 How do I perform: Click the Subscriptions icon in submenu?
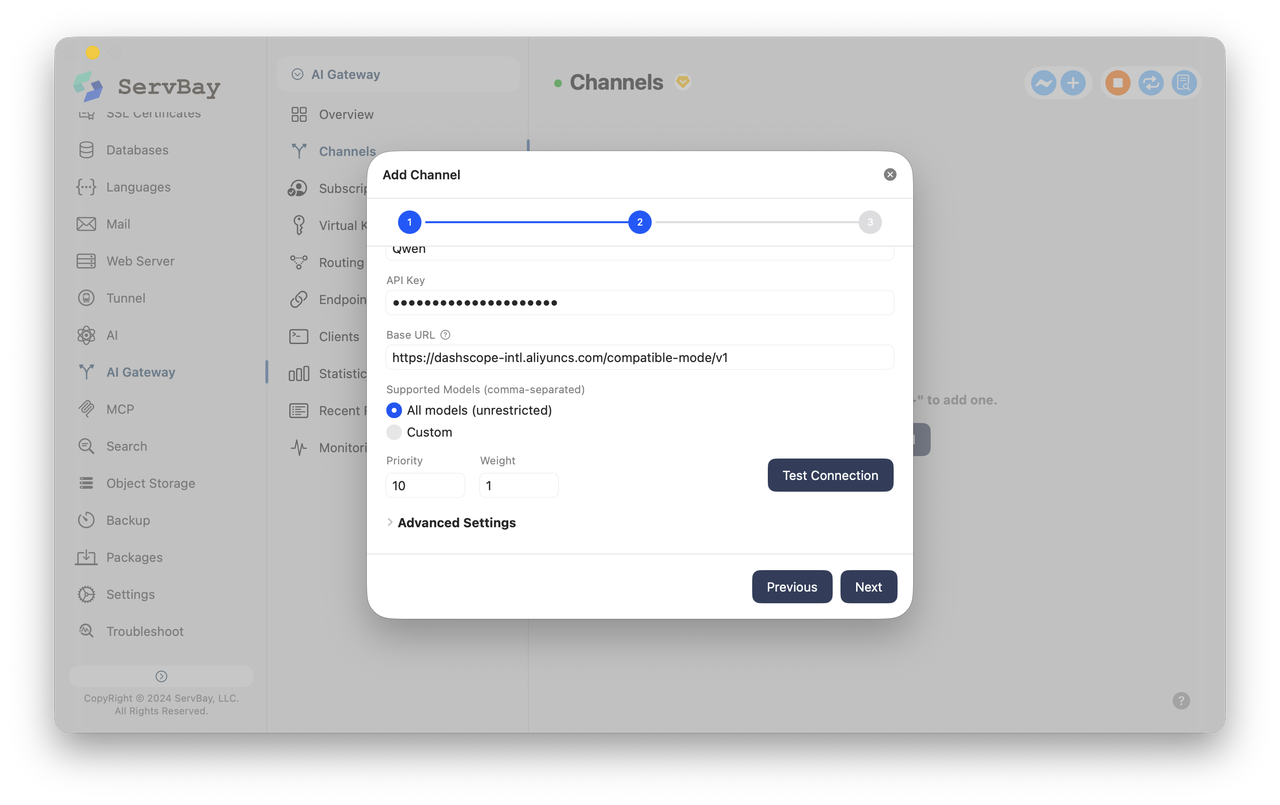click(x=298, y=188)
